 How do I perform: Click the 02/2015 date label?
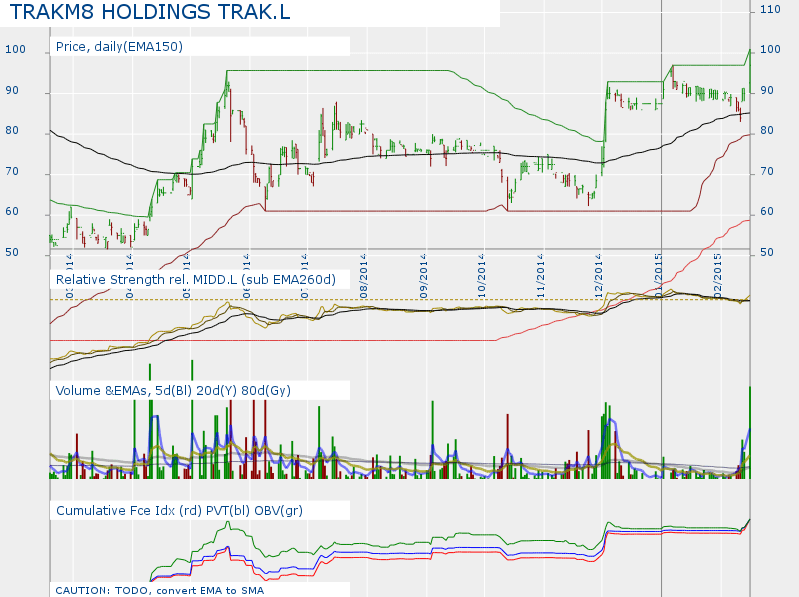click(717, 276)
